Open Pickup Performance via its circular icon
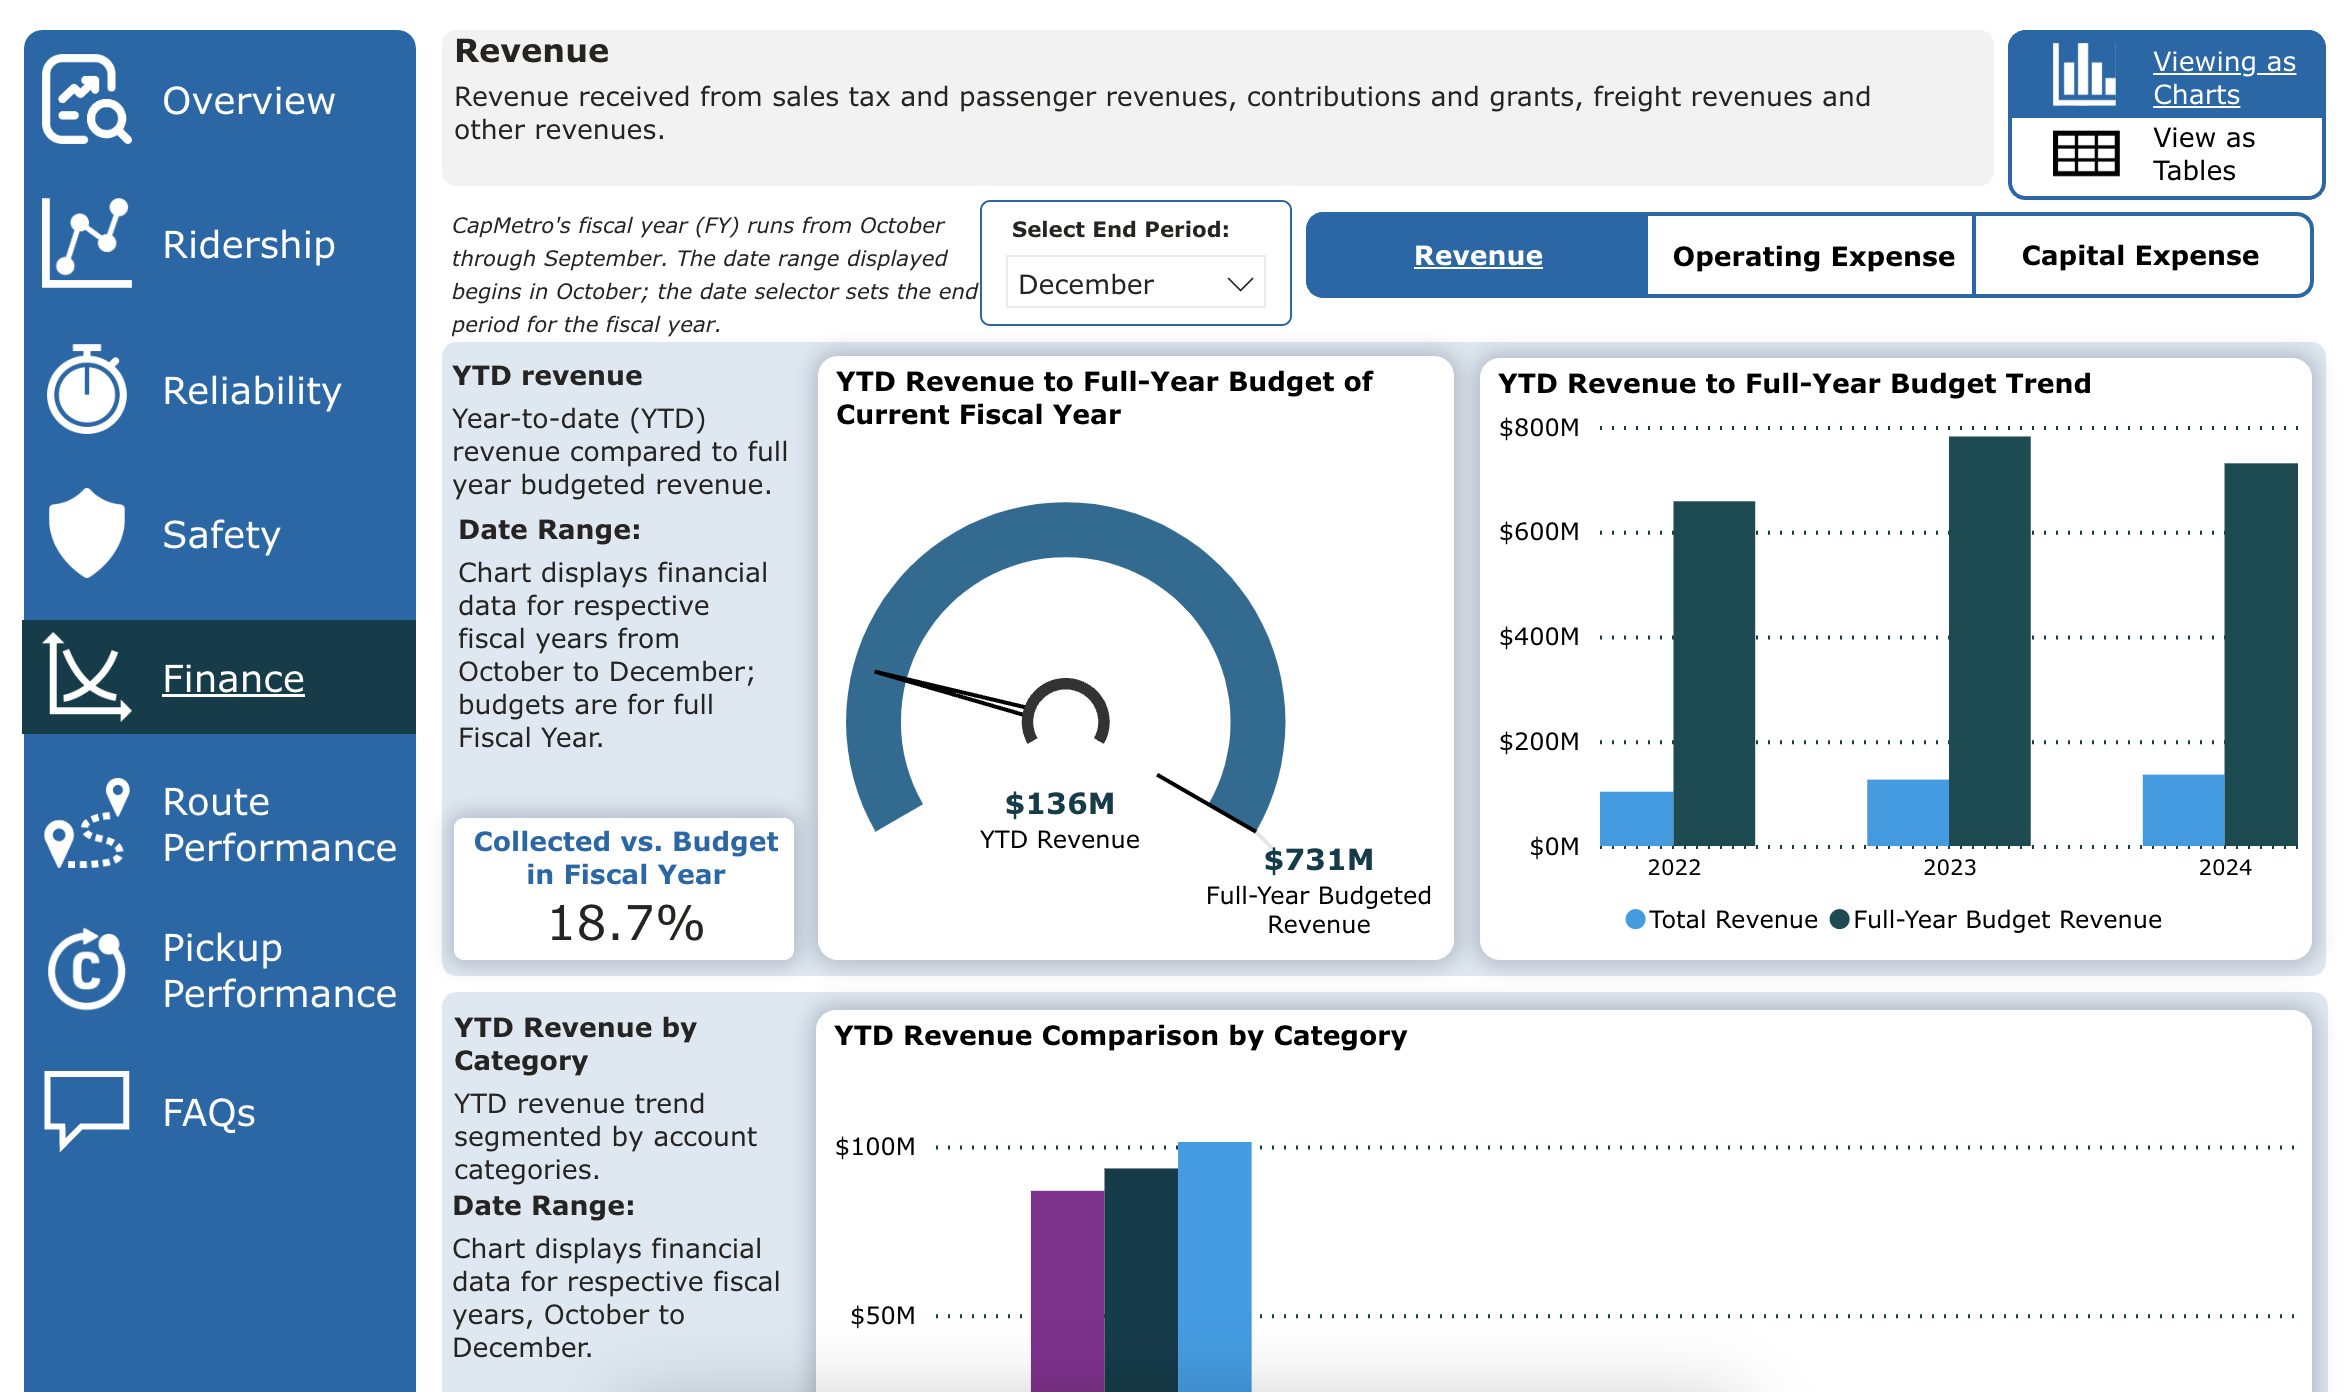The image size is (2352, 1392). tap(87, 970)
